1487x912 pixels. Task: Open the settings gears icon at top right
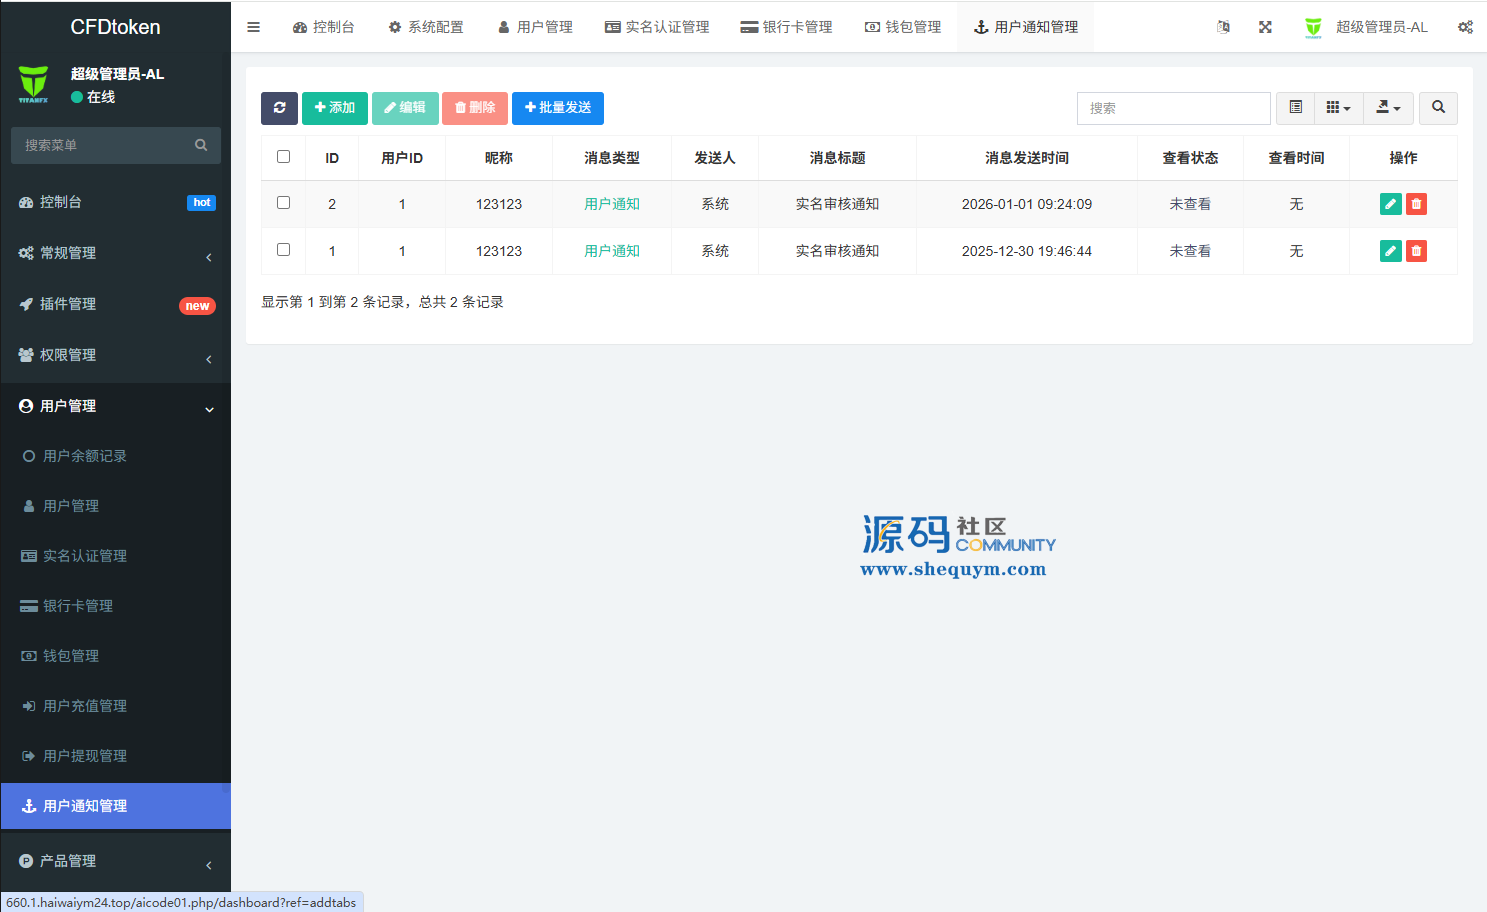coord(1465,27)
